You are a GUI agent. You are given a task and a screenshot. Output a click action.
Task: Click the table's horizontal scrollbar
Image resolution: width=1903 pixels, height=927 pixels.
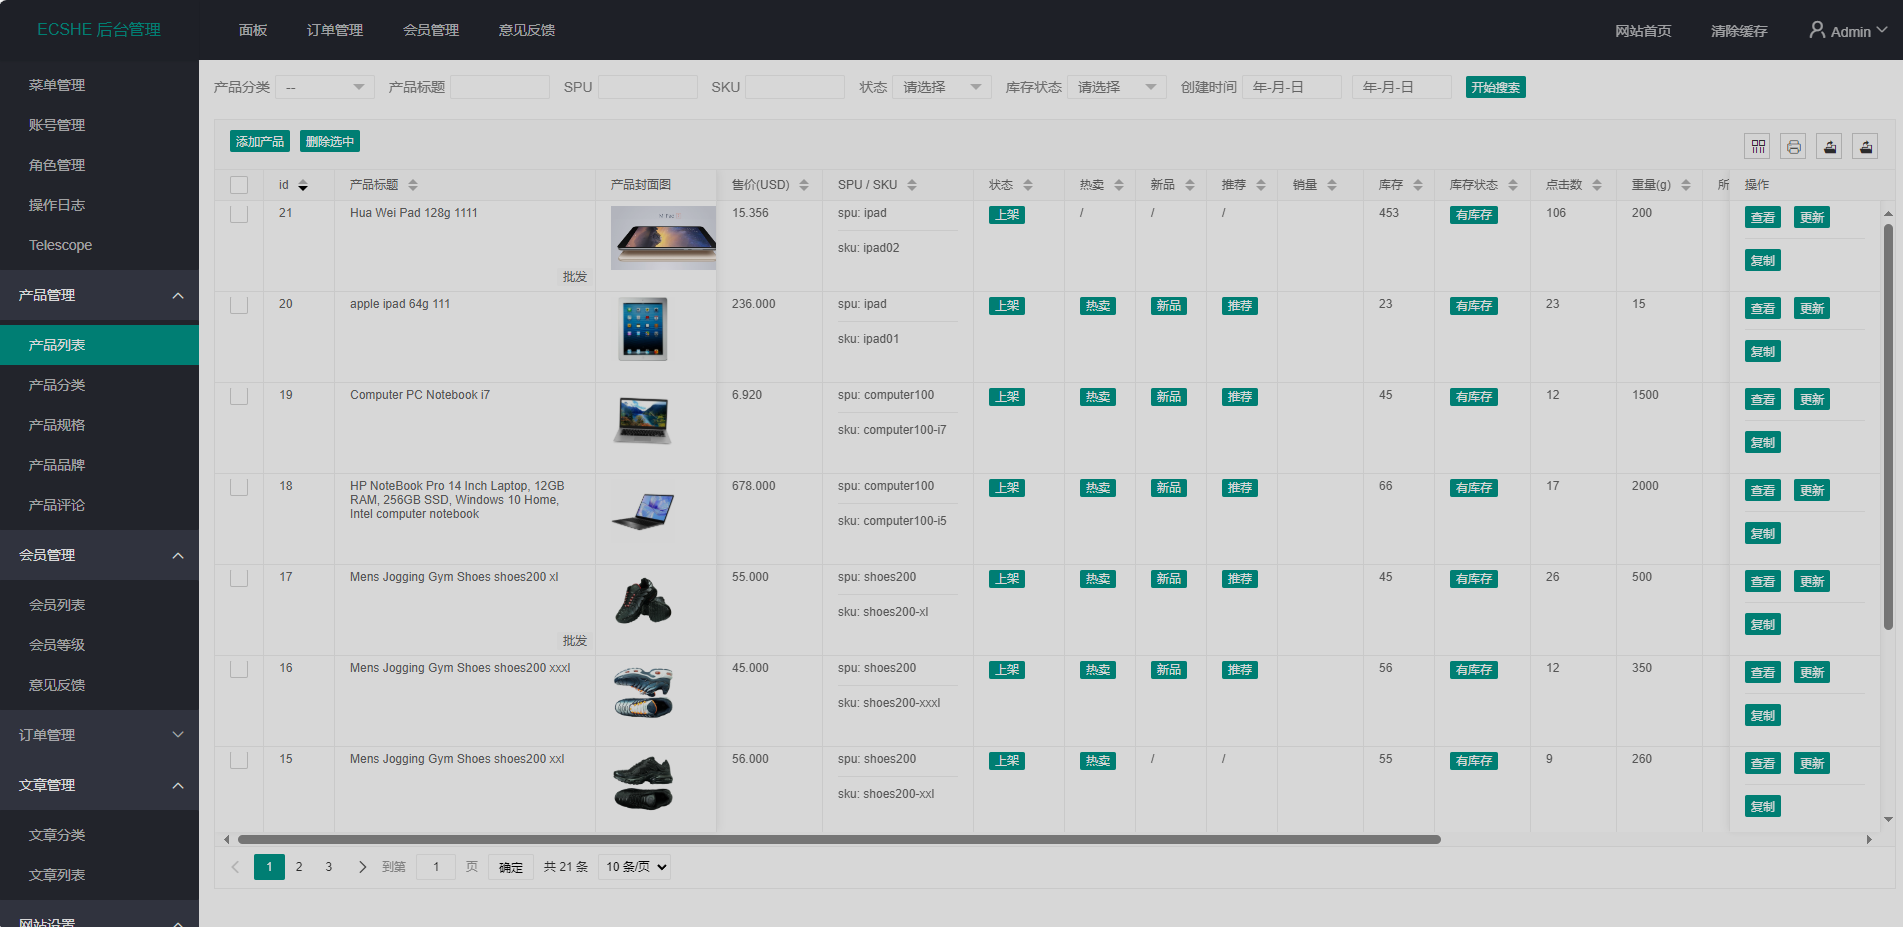838,840
